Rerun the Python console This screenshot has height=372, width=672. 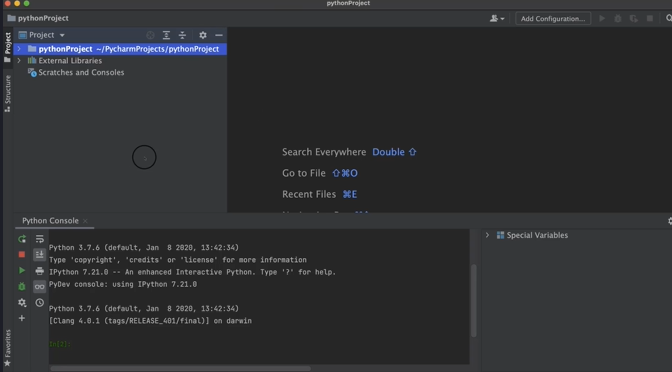pyautogui.click(x=22, y=239)
